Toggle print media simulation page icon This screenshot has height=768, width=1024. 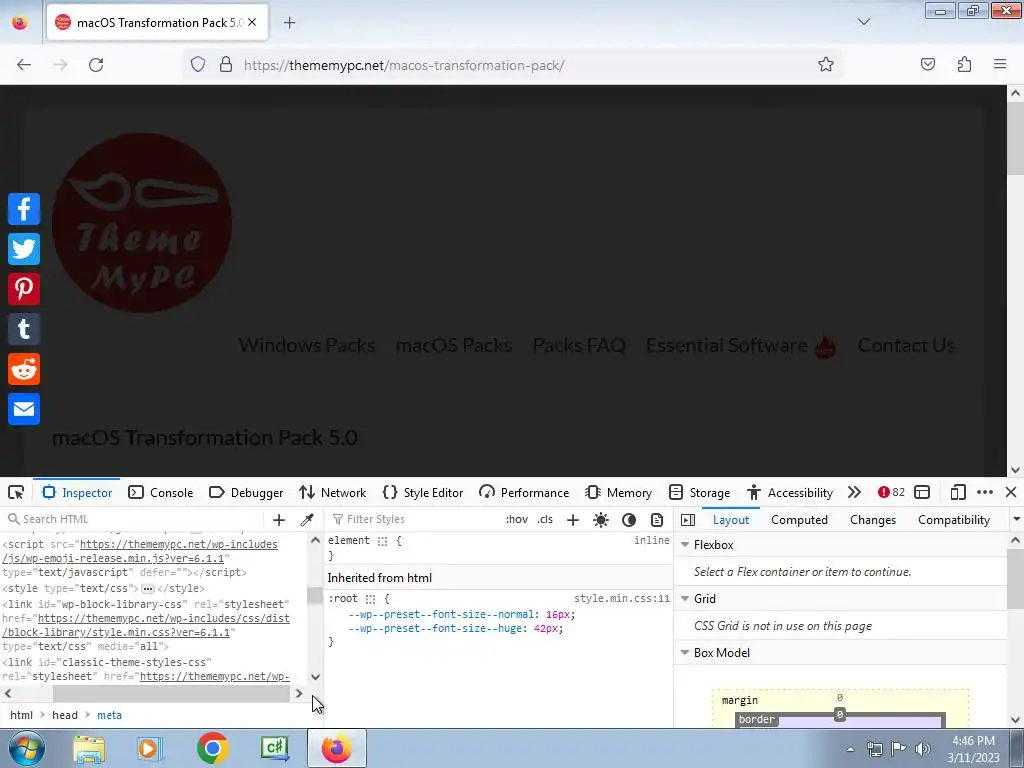click(657, 520)
